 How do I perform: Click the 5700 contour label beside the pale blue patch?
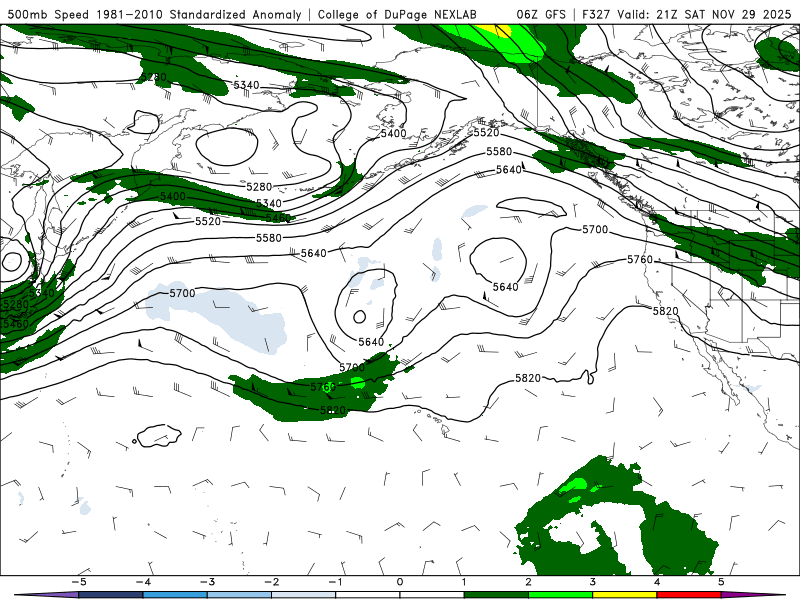point(182,293)
